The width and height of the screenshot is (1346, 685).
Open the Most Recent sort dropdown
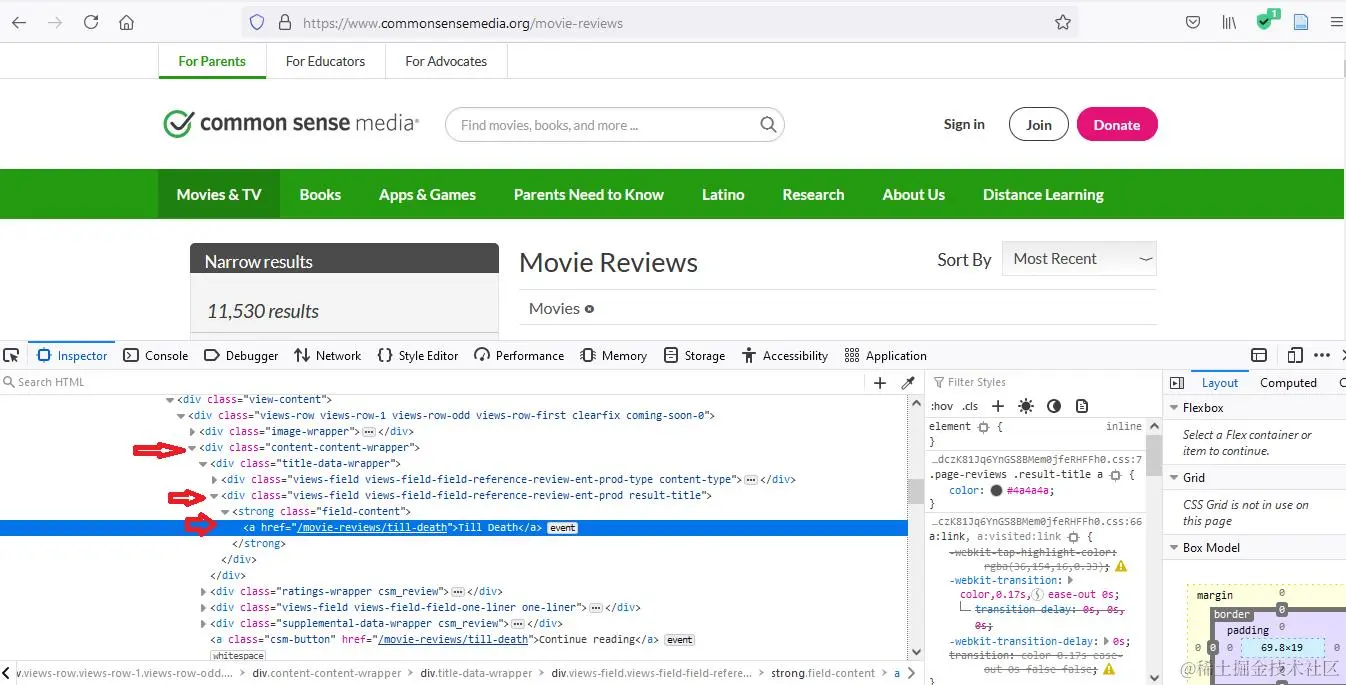1079,258
